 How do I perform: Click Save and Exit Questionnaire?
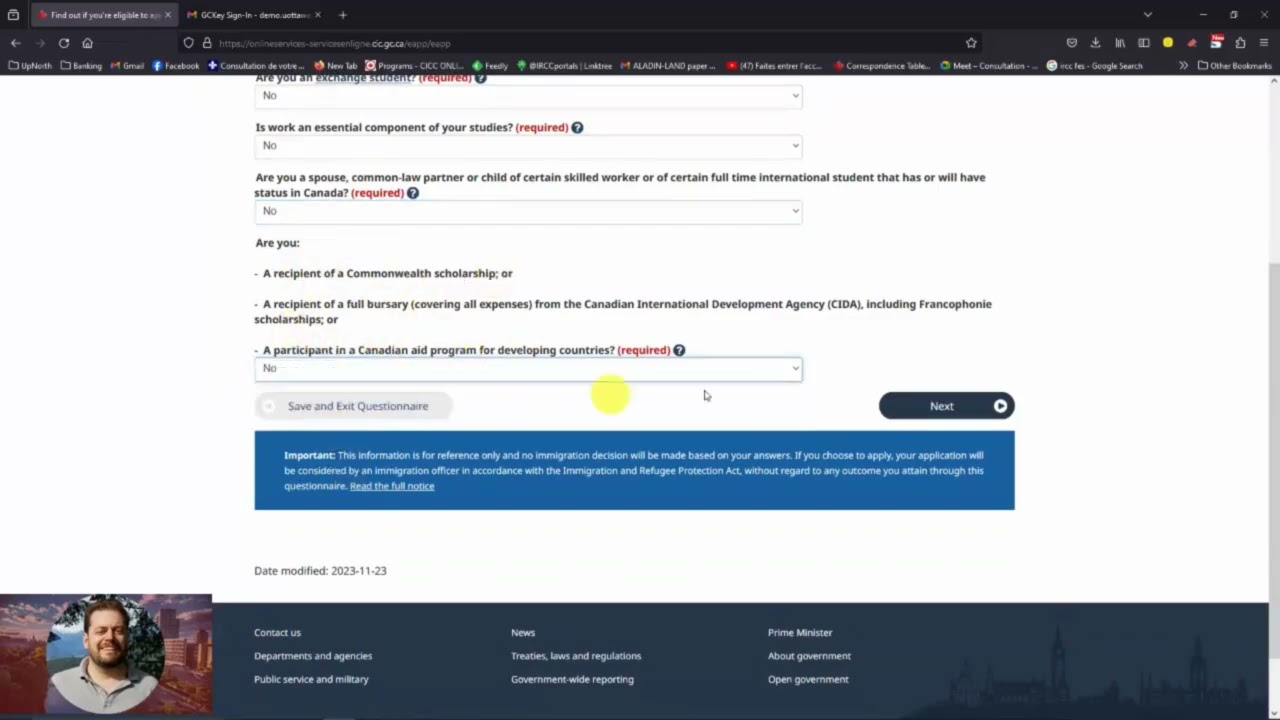click(x=354, y=406)
